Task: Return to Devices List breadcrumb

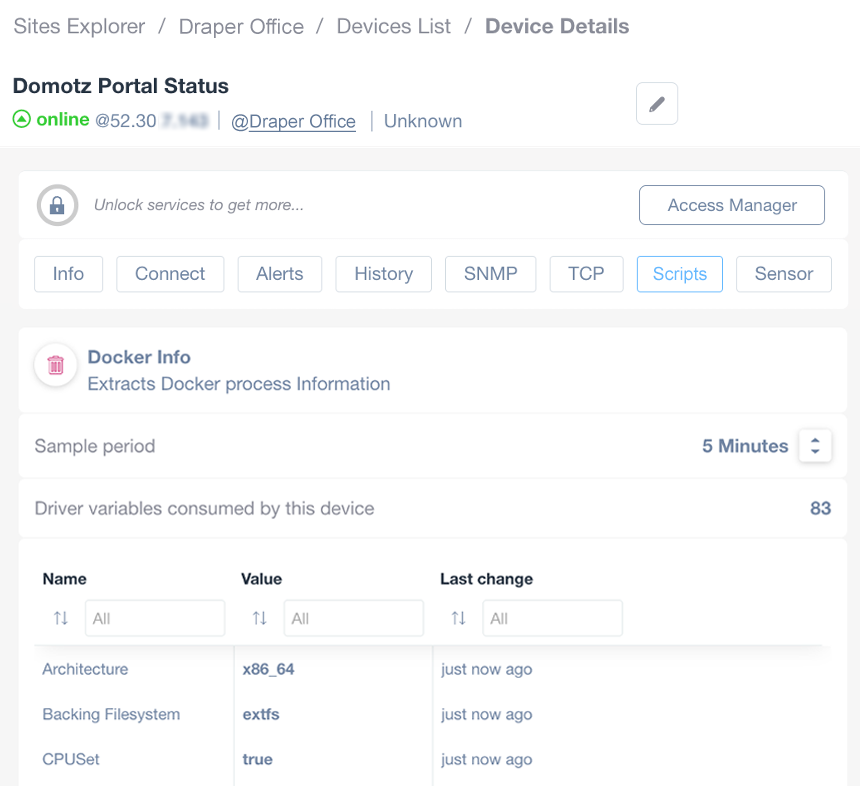Action: (x=394, y=26)
